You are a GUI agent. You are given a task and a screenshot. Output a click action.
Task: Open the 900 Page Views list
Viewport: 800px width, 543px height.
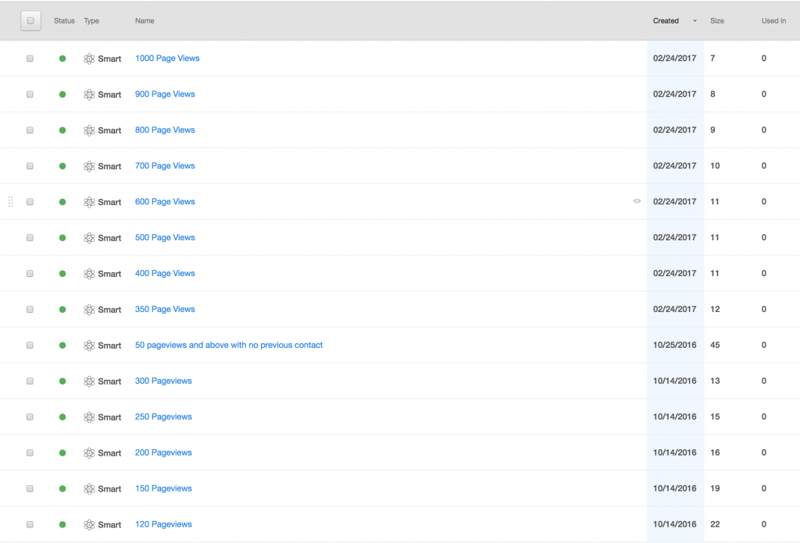pyautogui.click(x=165, y=94)
